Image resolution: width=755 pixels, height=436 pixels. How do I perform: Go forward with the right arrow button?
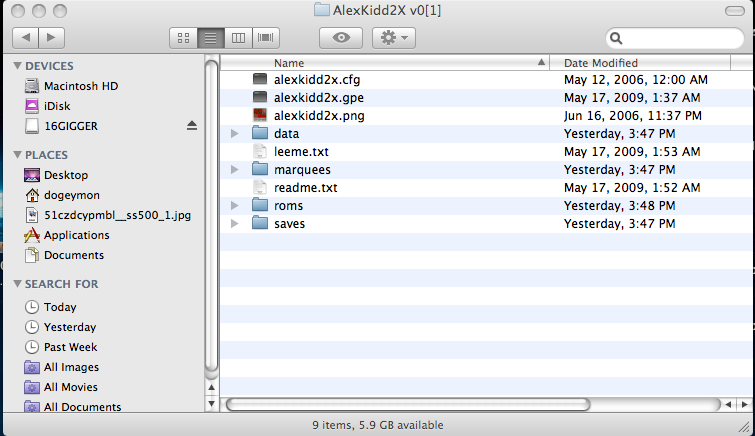51,38
